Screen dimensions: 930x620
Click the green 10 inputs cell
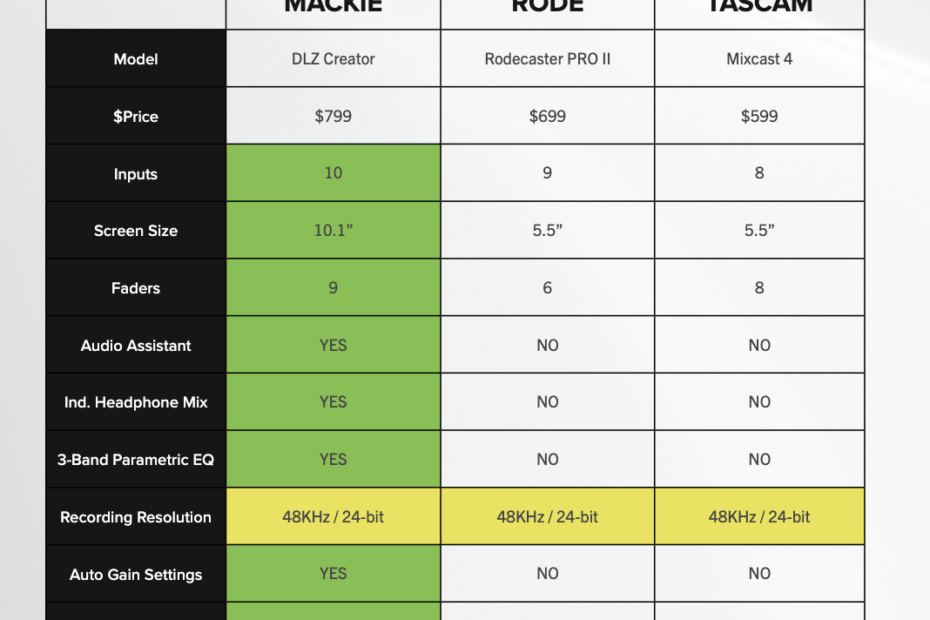[333, 173]
